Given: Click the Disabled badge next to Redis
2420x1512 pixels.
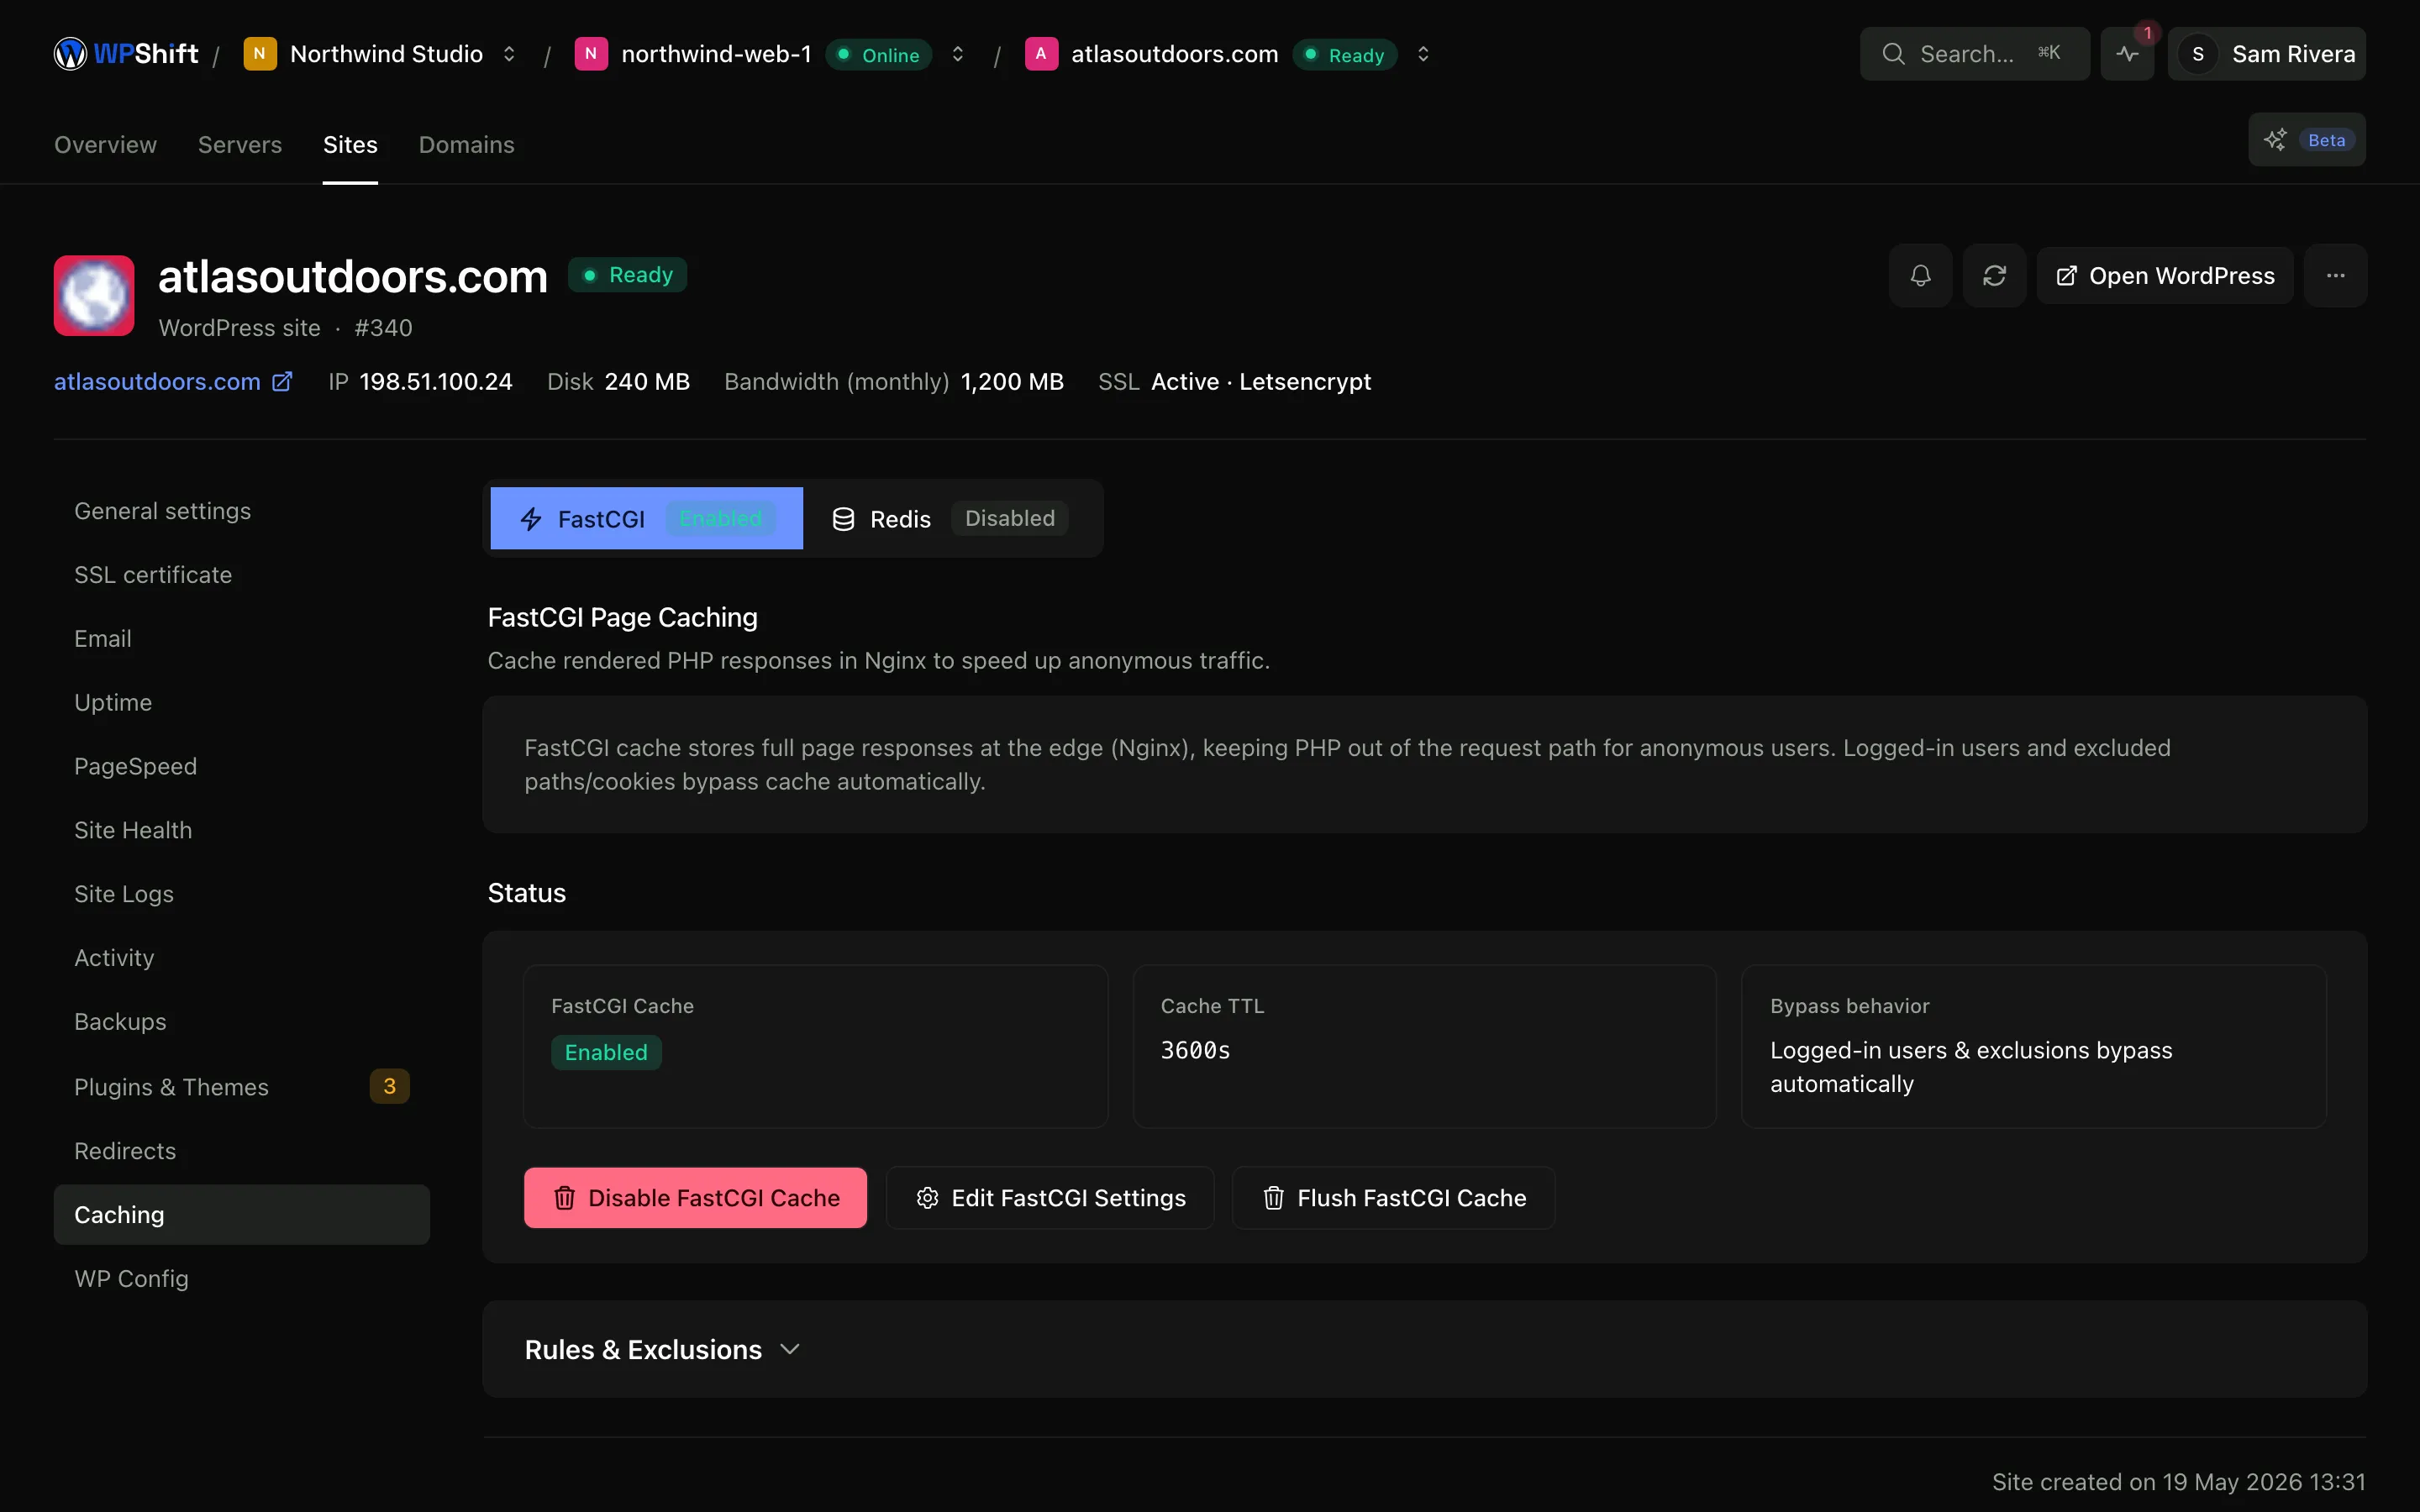Looking at the screenshot, I should pos(1009,518).
